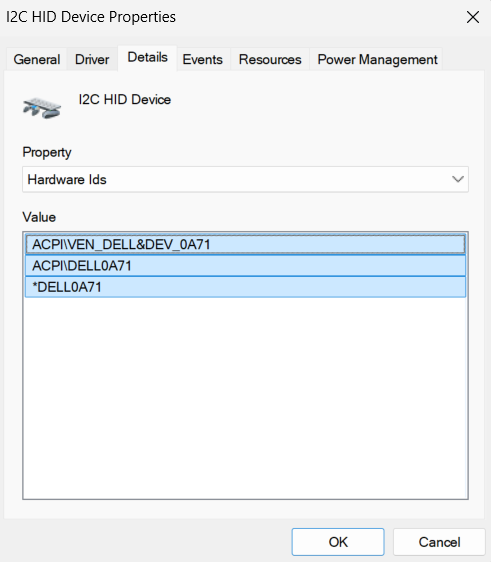Show the Resources tab
Screen dimensions: 491x562
click(x=270, y=59)
